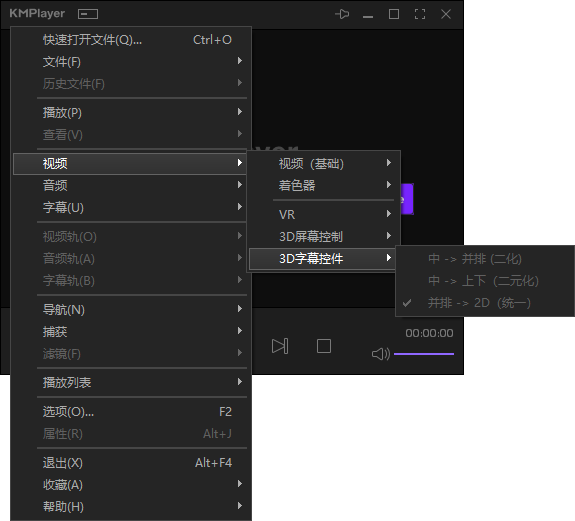Click the F2 shortcut label
575x521 pixels.
(226, 411)
